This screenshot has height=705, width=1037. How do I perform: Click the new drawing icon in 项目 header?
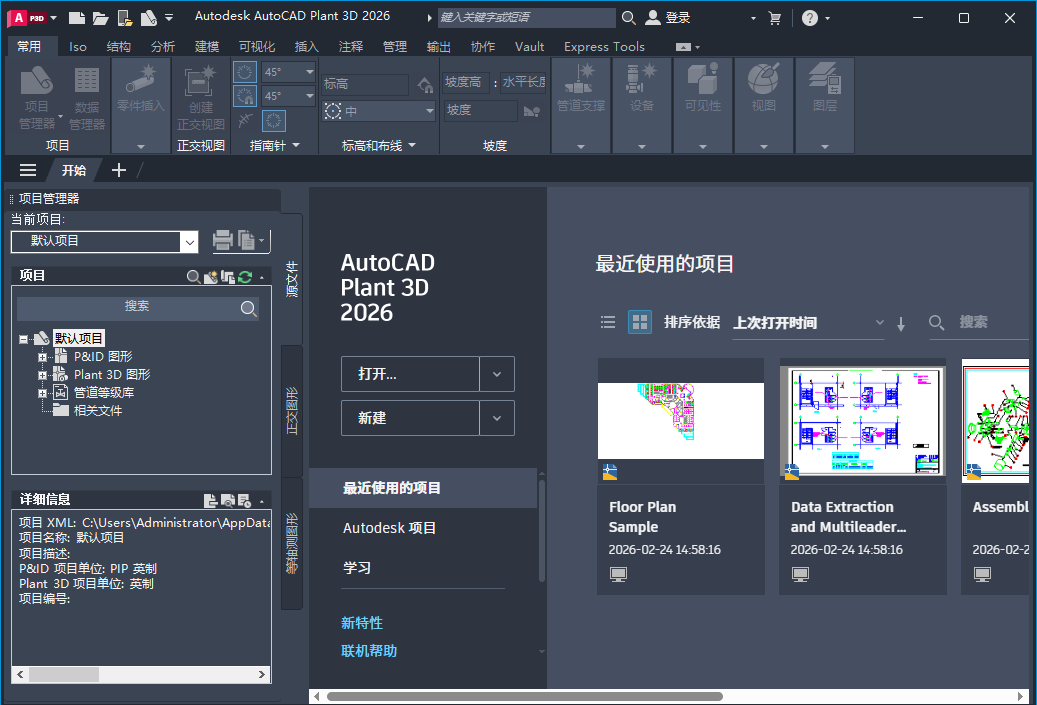(211, 276)
